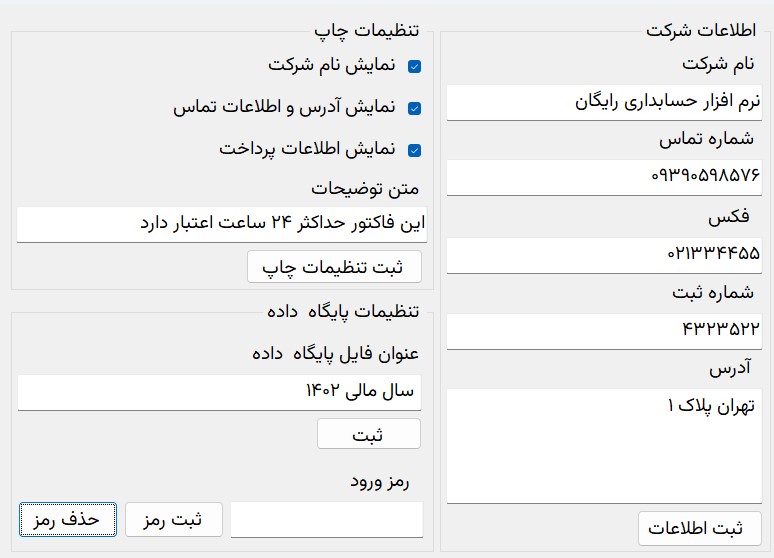The width and height of the screenshot is (774, 558).
Task: Click the phone number field 'شماره تماس'
Action: tap(603, 176)
